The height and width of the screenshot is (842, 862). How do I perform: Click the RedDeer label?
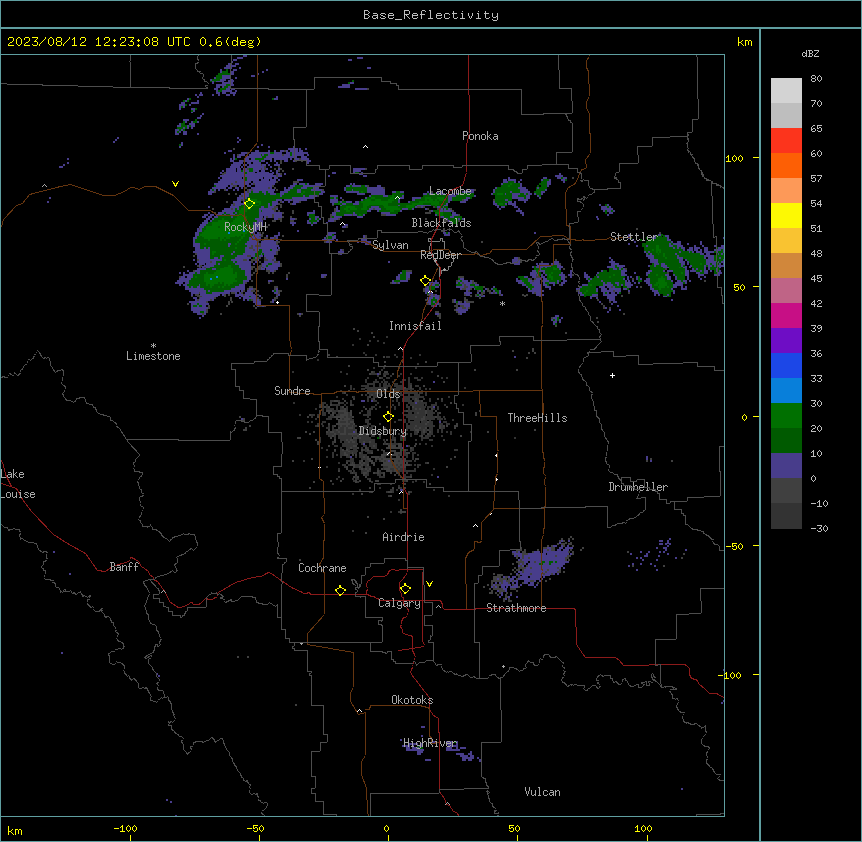(440, 255)
